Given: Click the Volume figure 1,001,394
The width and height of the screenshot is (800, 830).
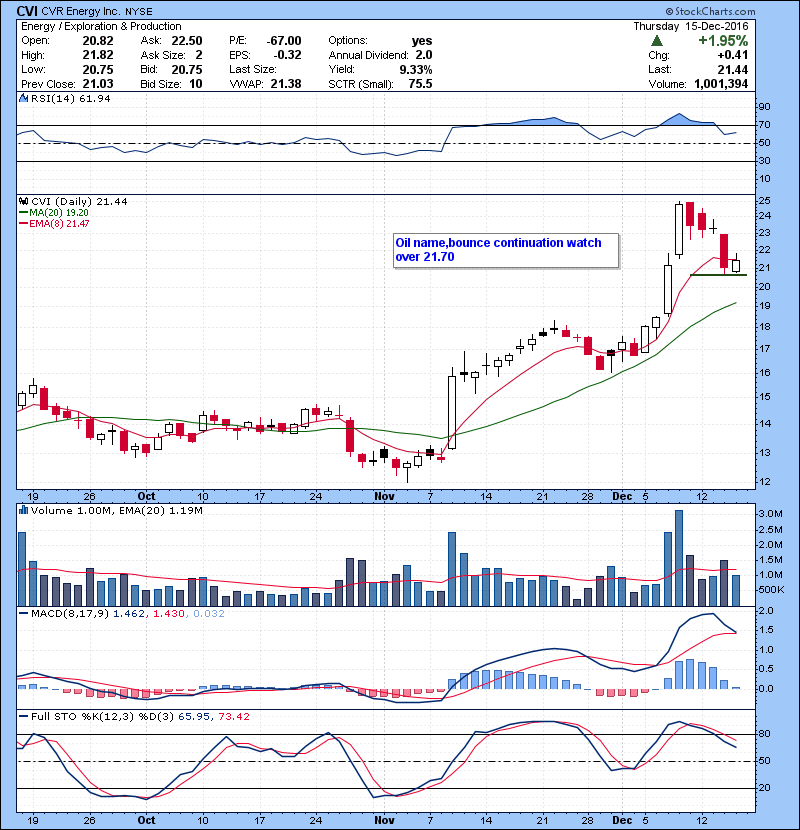Looking at the screenshot, I should click(721, 84).
